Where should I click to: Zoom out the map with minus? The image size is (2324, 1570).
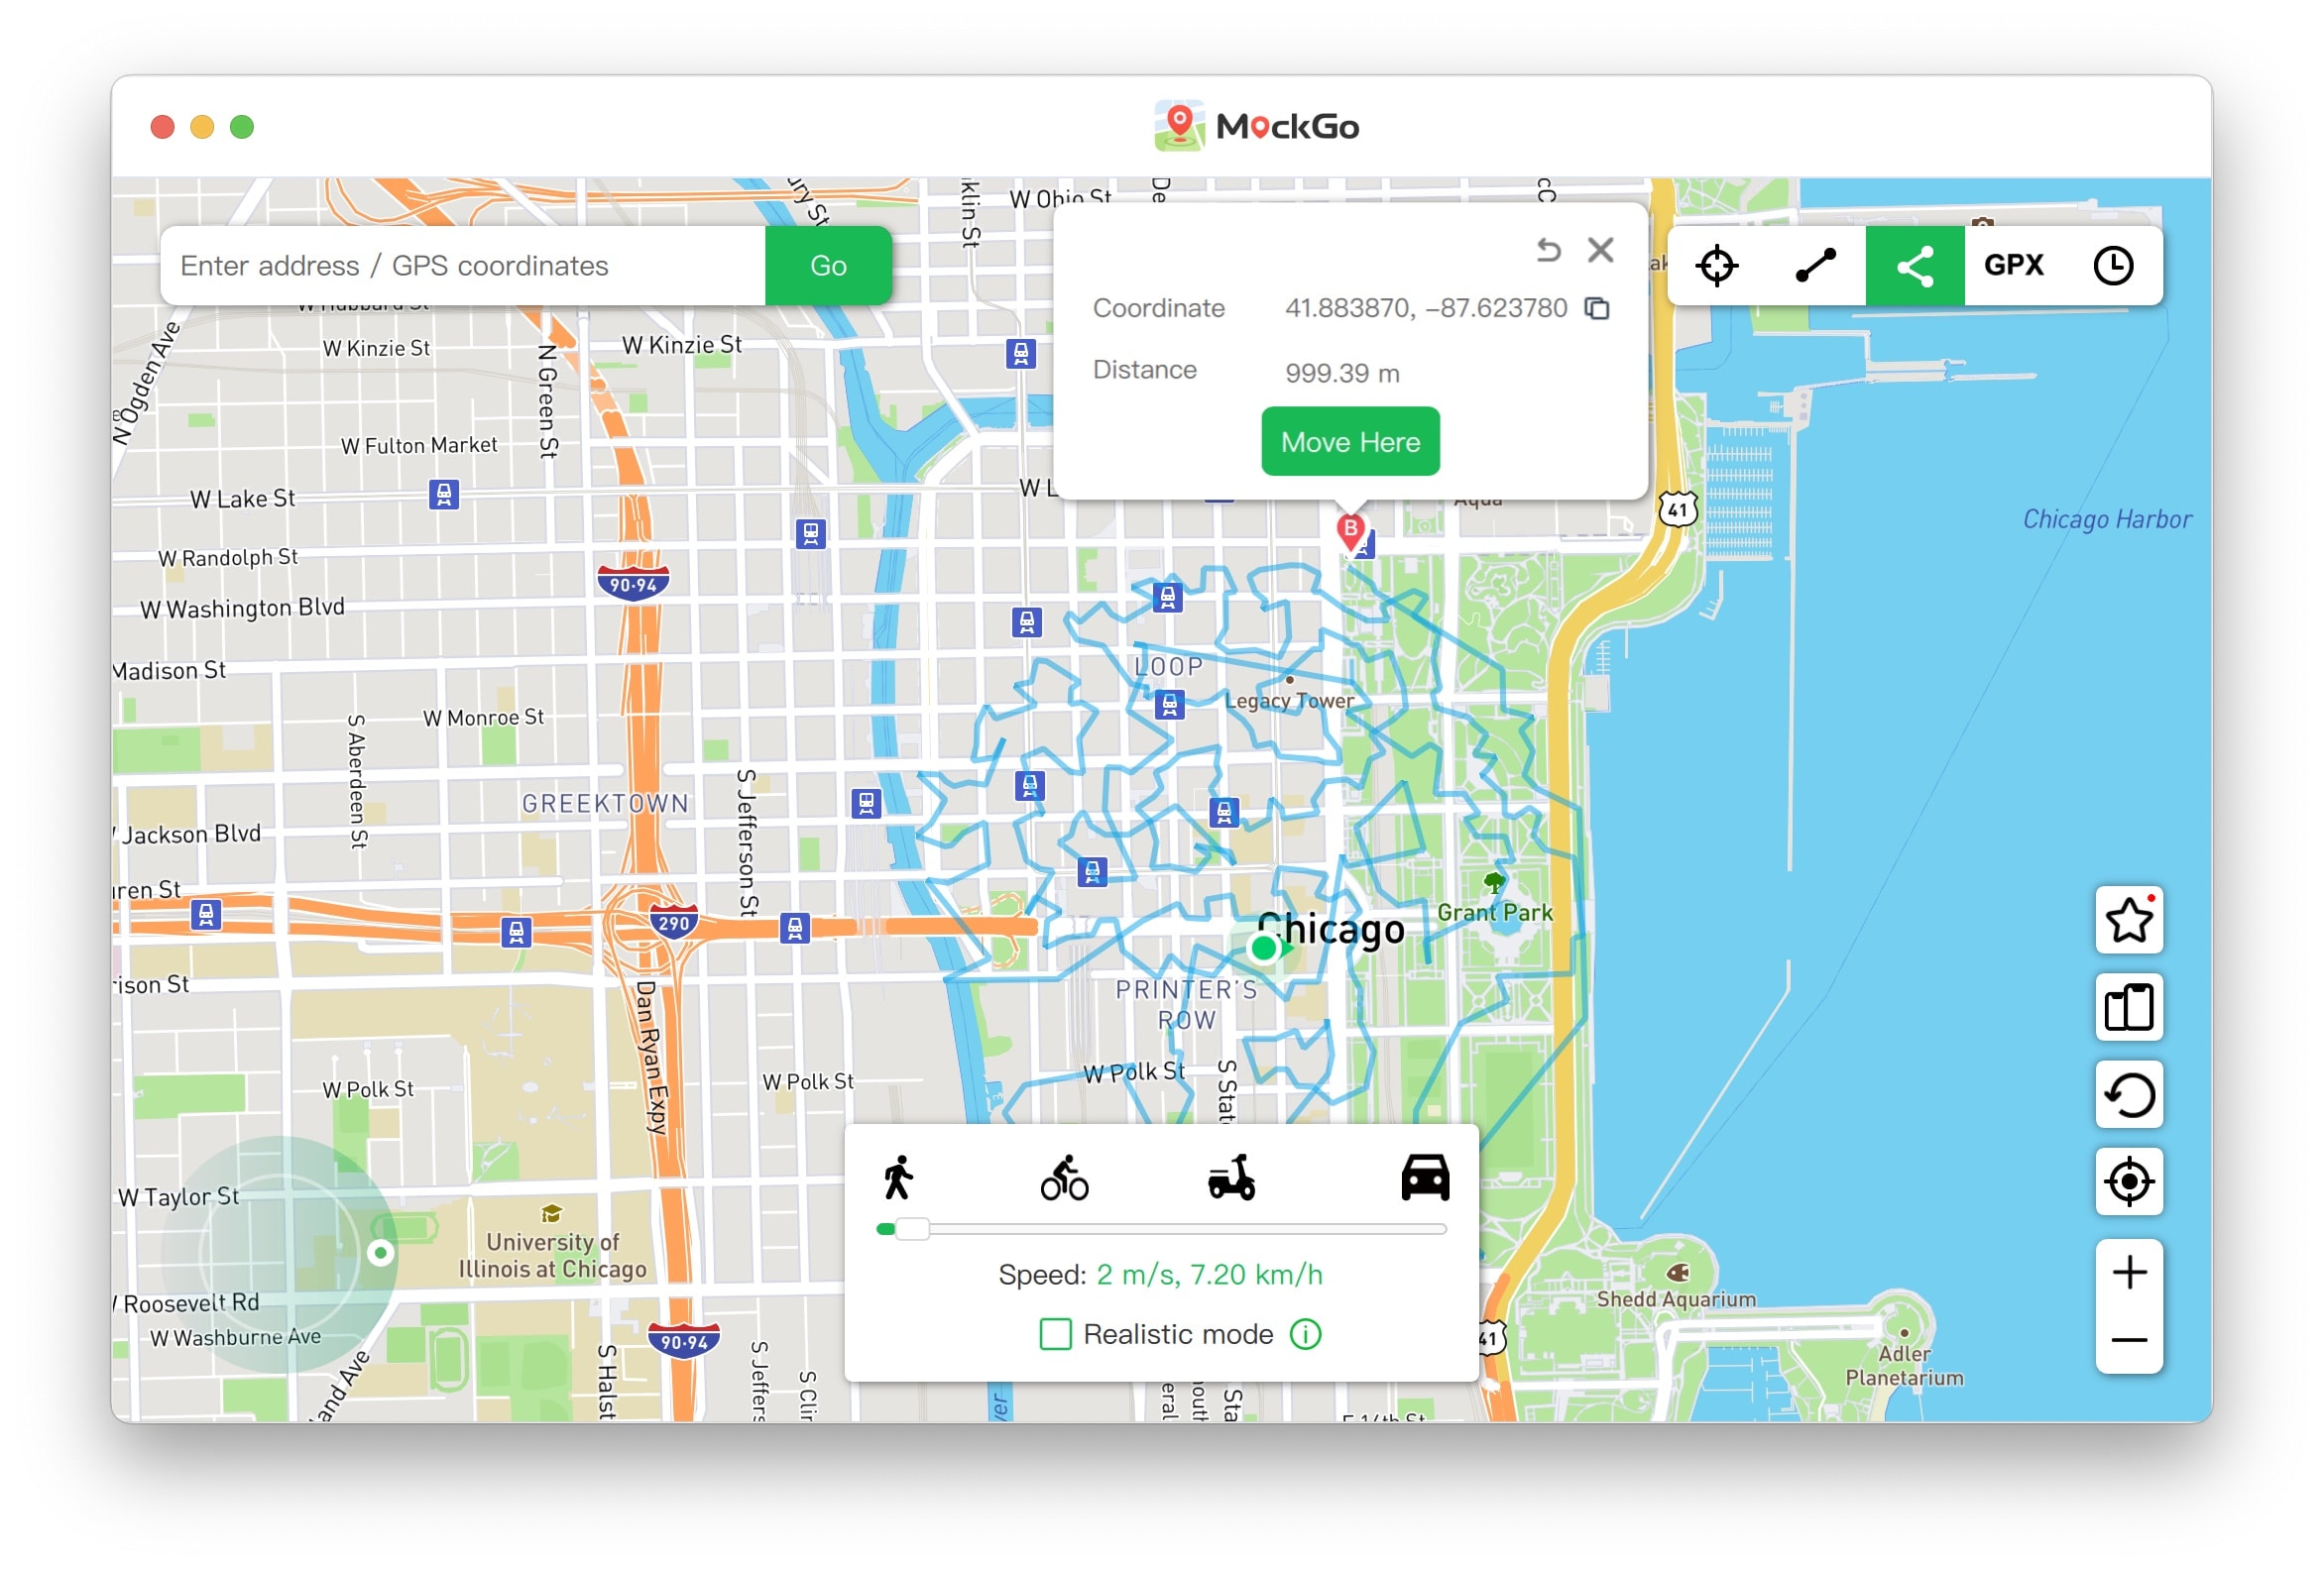point(2128,1340)
